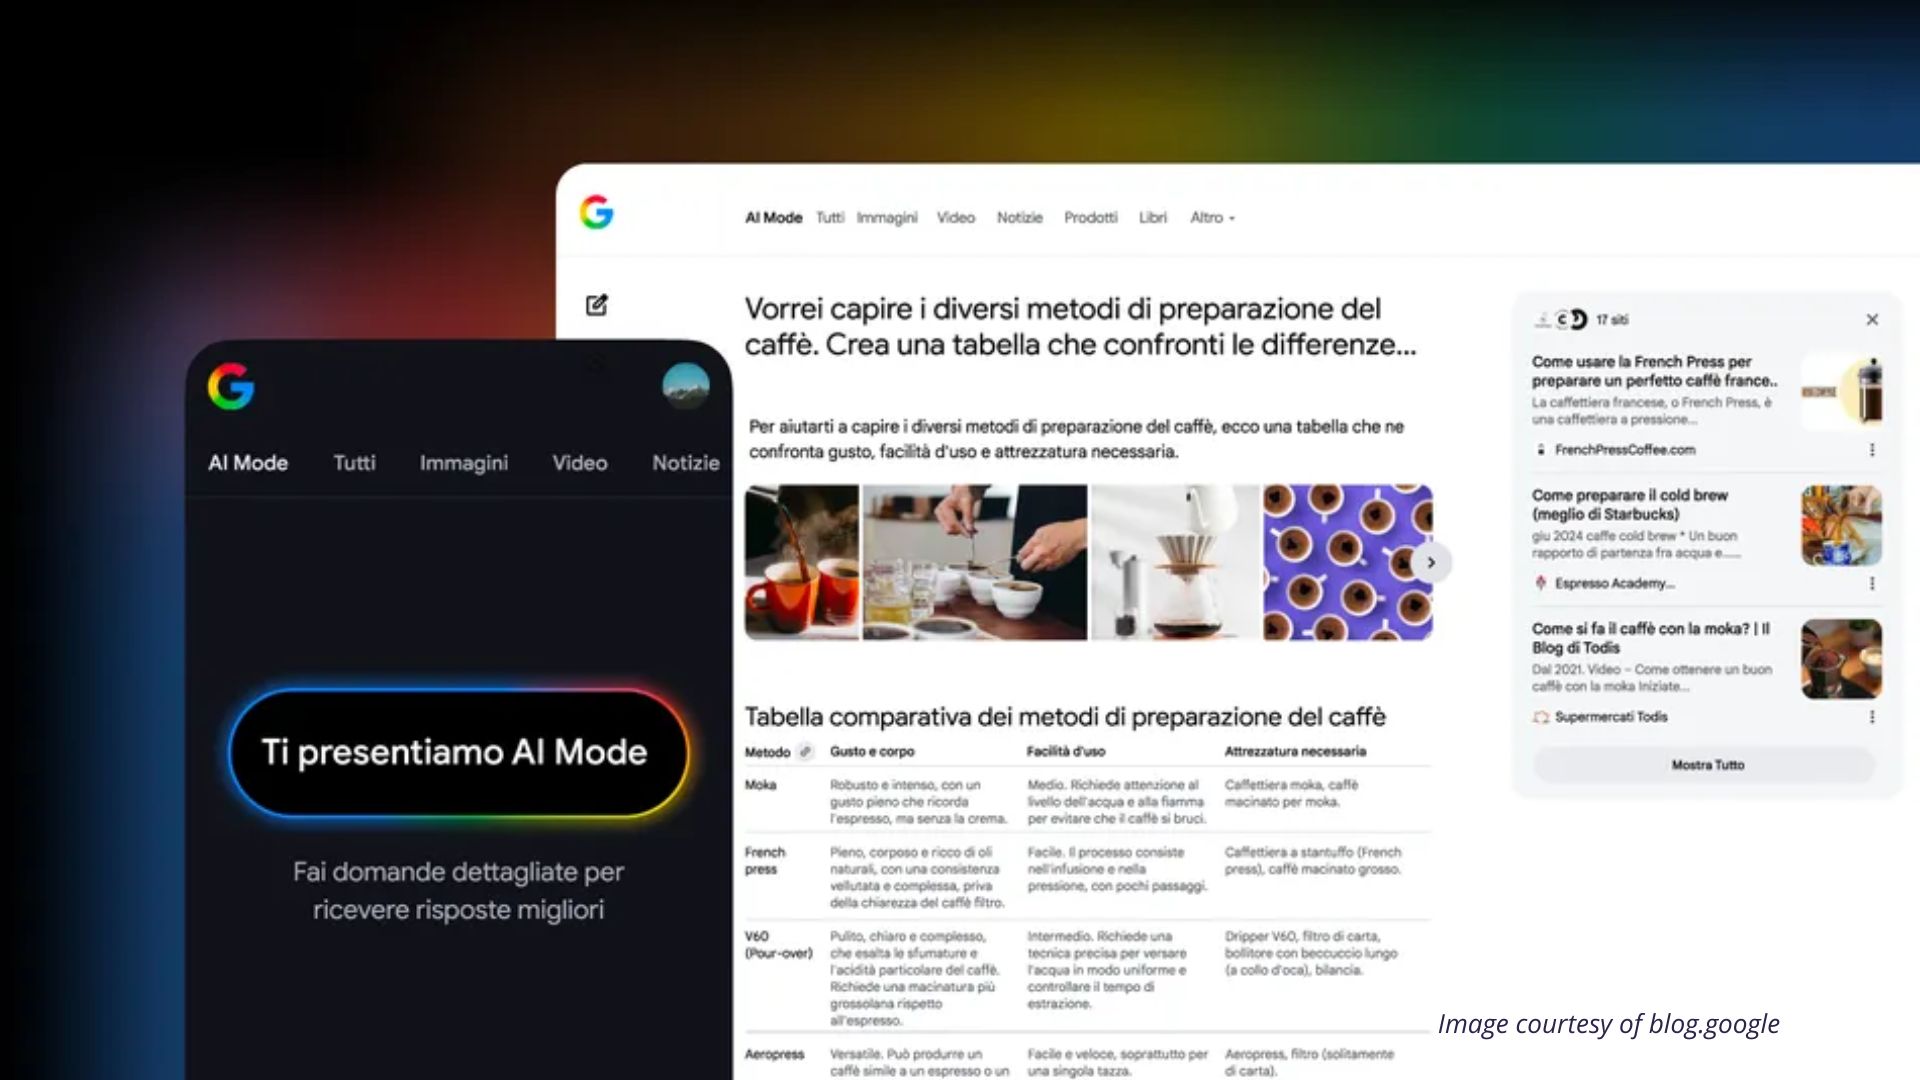This screenshot has width=1920, height=1080.
Task: Open the Notizie tab on mobile
Action: pos(685,463)
